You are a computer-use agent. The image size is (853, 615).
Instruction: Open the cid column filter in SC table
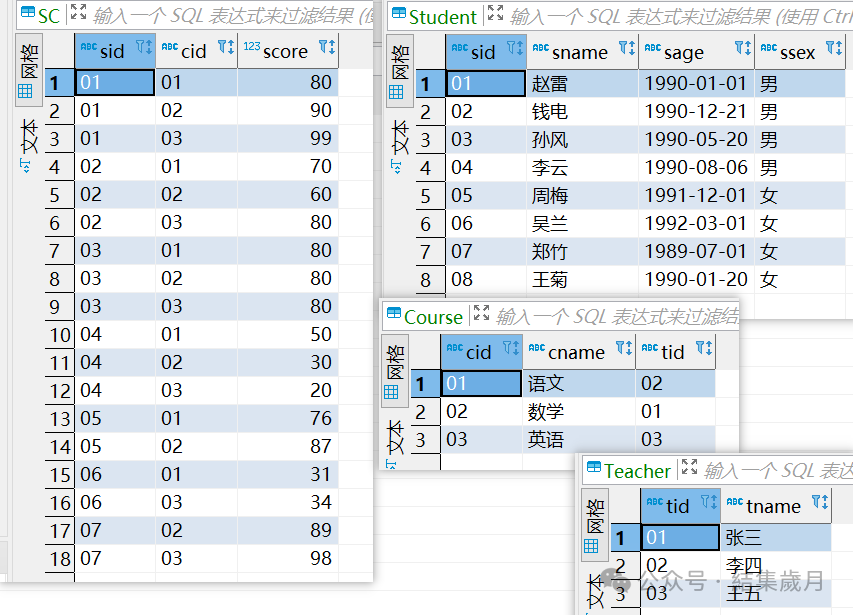pyautogui.click(x=226, y=47)
